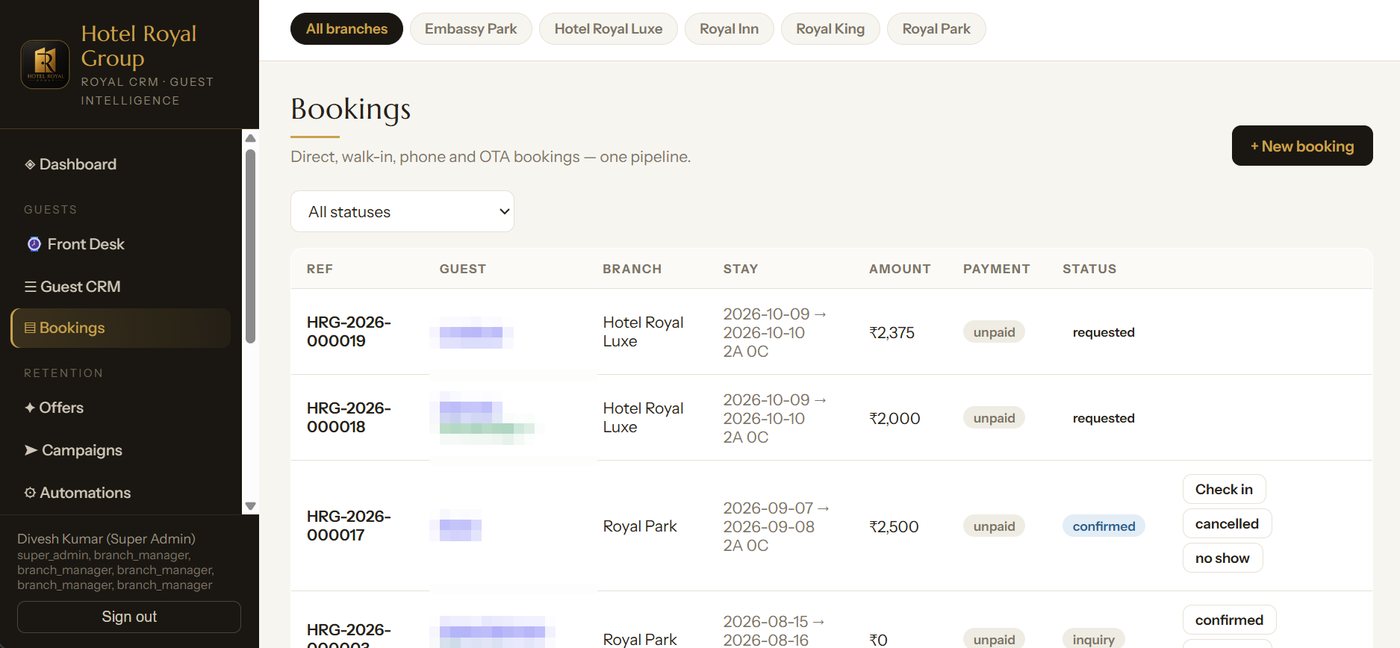Filter by Royal Inn branch

tap(729, 29)
